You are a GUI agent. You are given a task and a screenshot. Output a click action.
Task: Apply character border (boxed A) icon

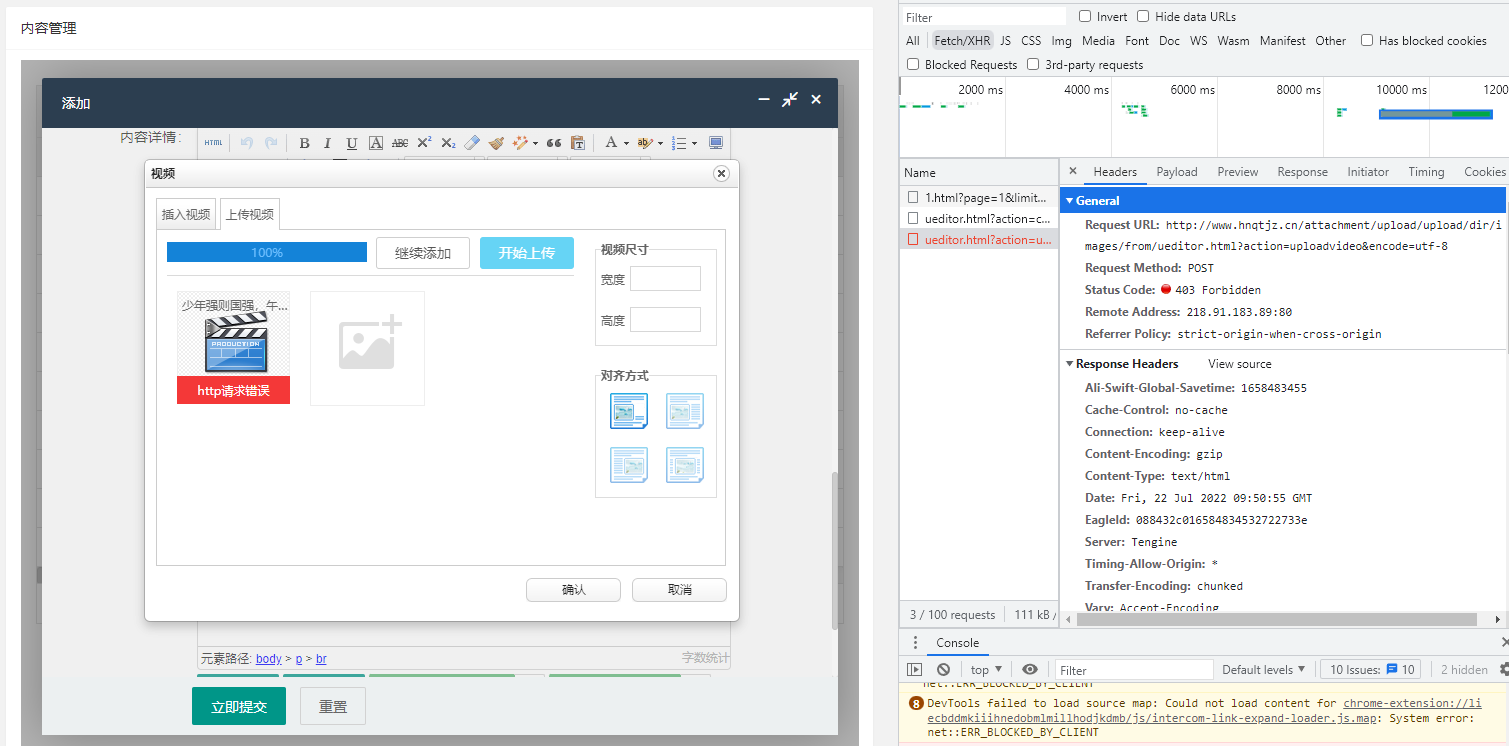click(375, 143)
